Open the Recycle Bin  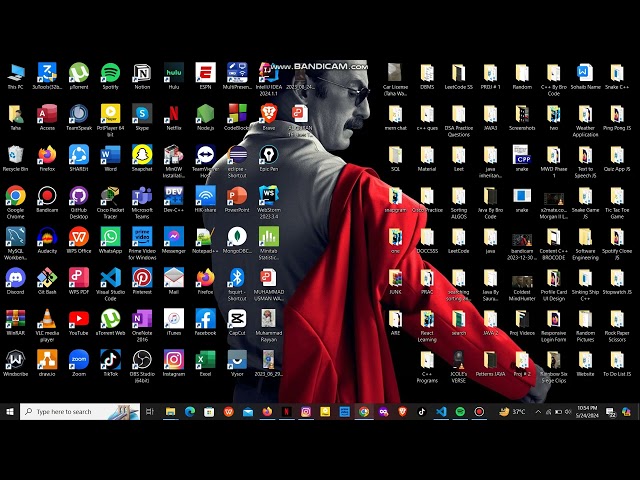(x=15, y=155)
